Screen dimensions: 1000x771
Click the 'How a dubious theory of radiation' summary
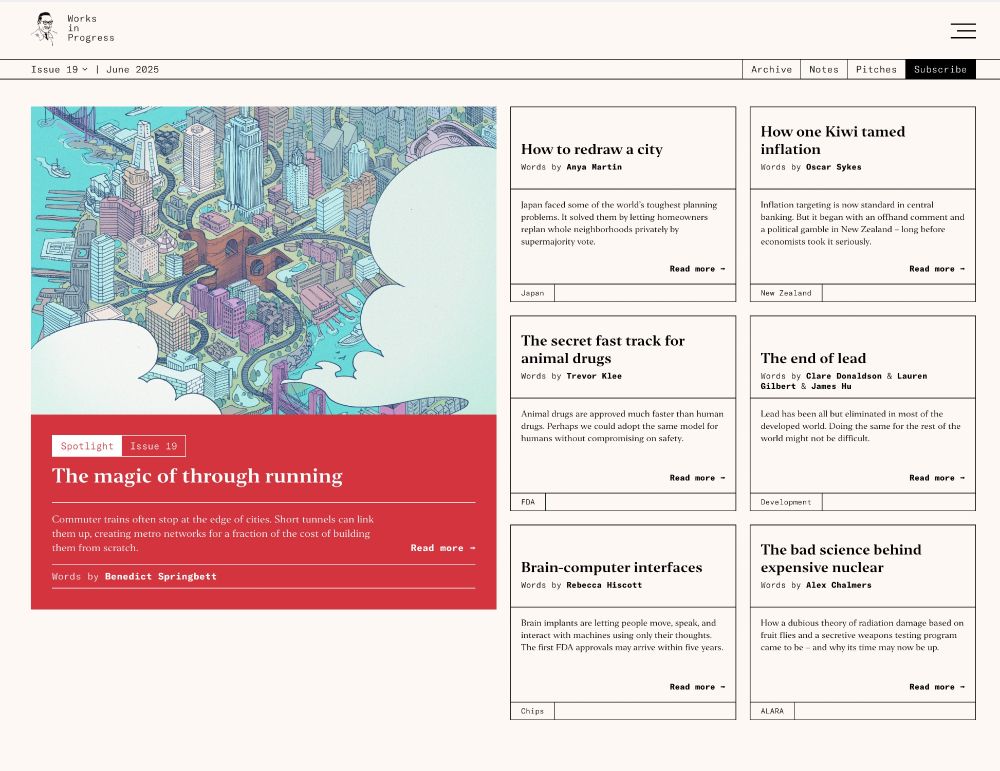(862, 635)
